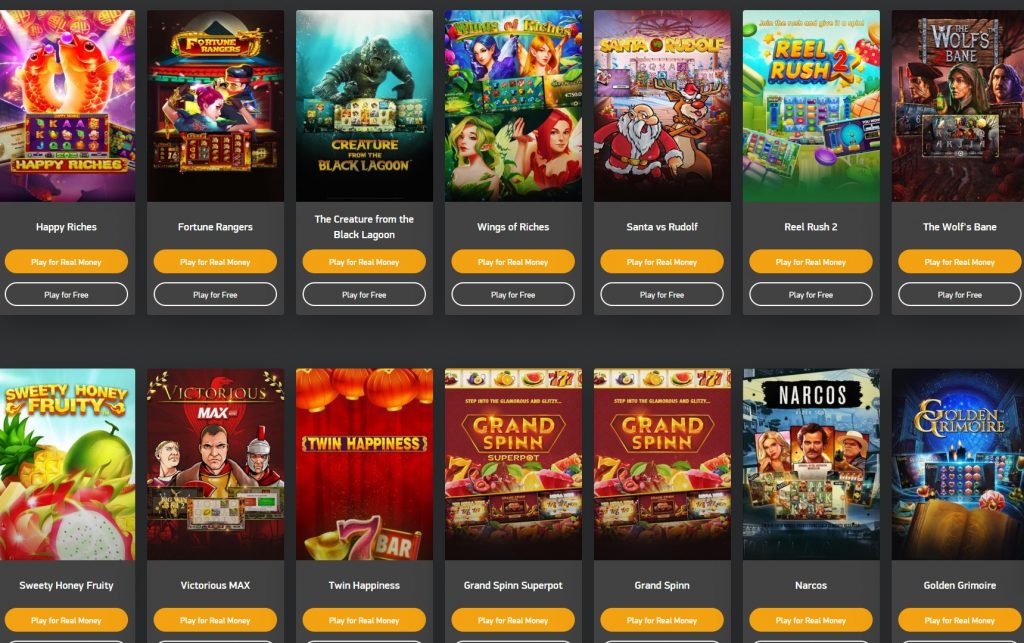Click Play for Free under Fortune Rangers

pyautogui.click(x=216, y=294)
